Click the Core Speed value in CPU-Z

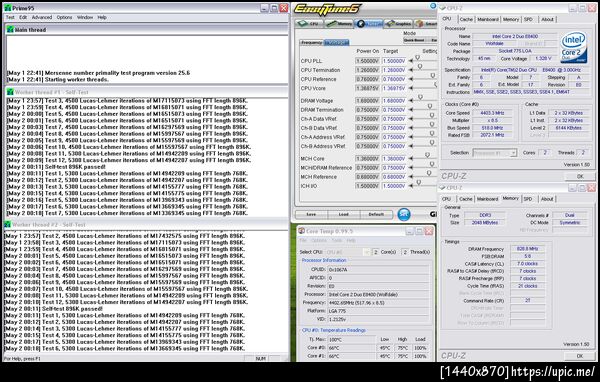492,113
